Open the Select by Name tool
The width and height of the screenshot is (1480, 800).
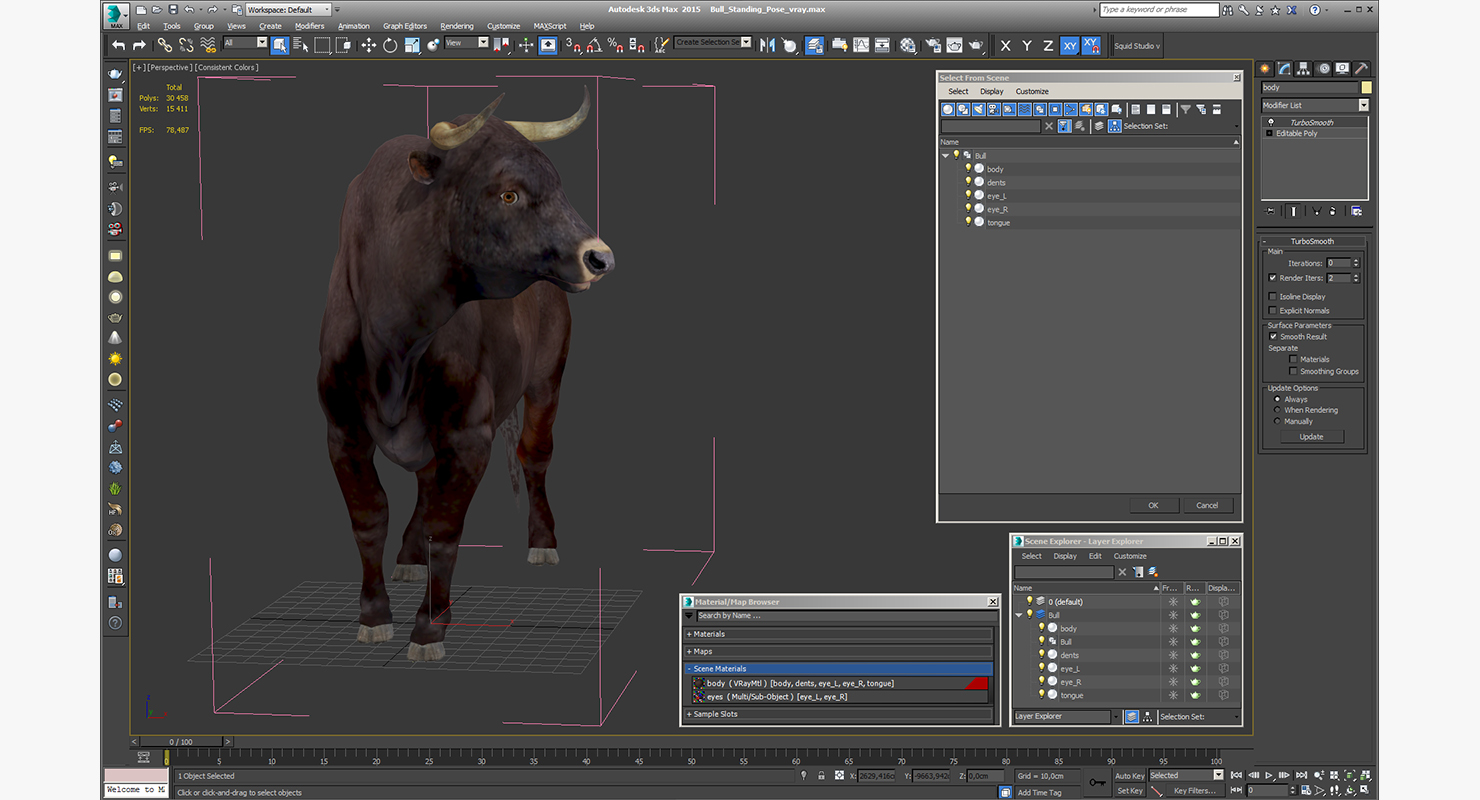click(x=301, y=45)
